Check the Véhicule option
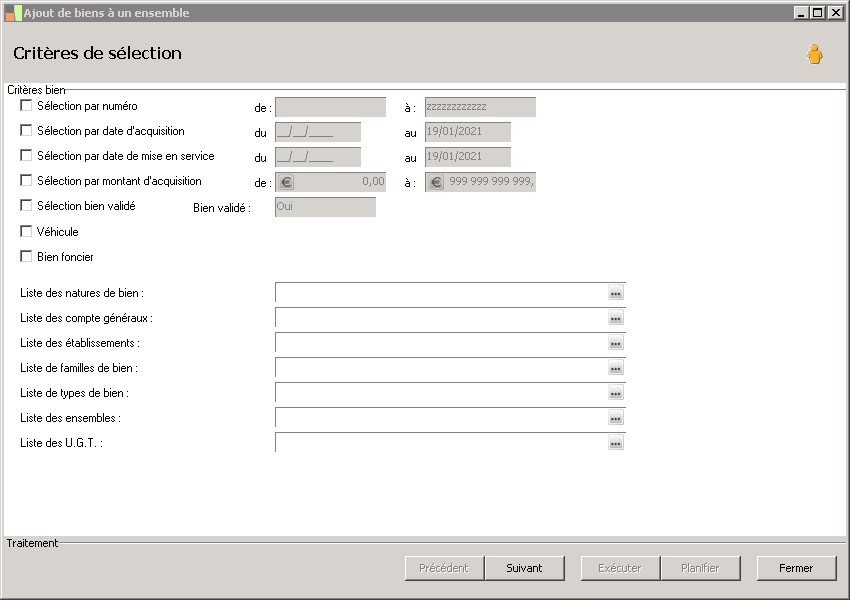850x600 pixels. coord(26,232)
